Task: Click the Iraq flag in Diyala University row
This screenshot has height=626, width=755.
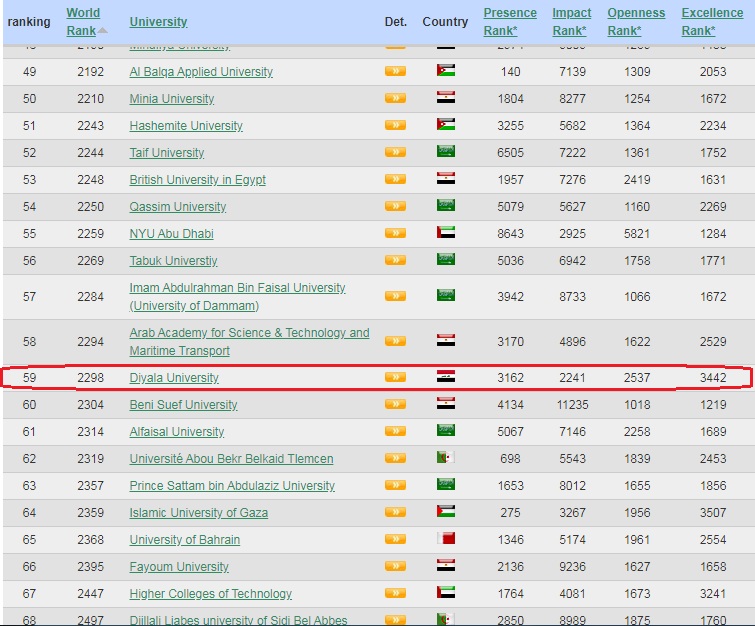Action: (446, 376)
